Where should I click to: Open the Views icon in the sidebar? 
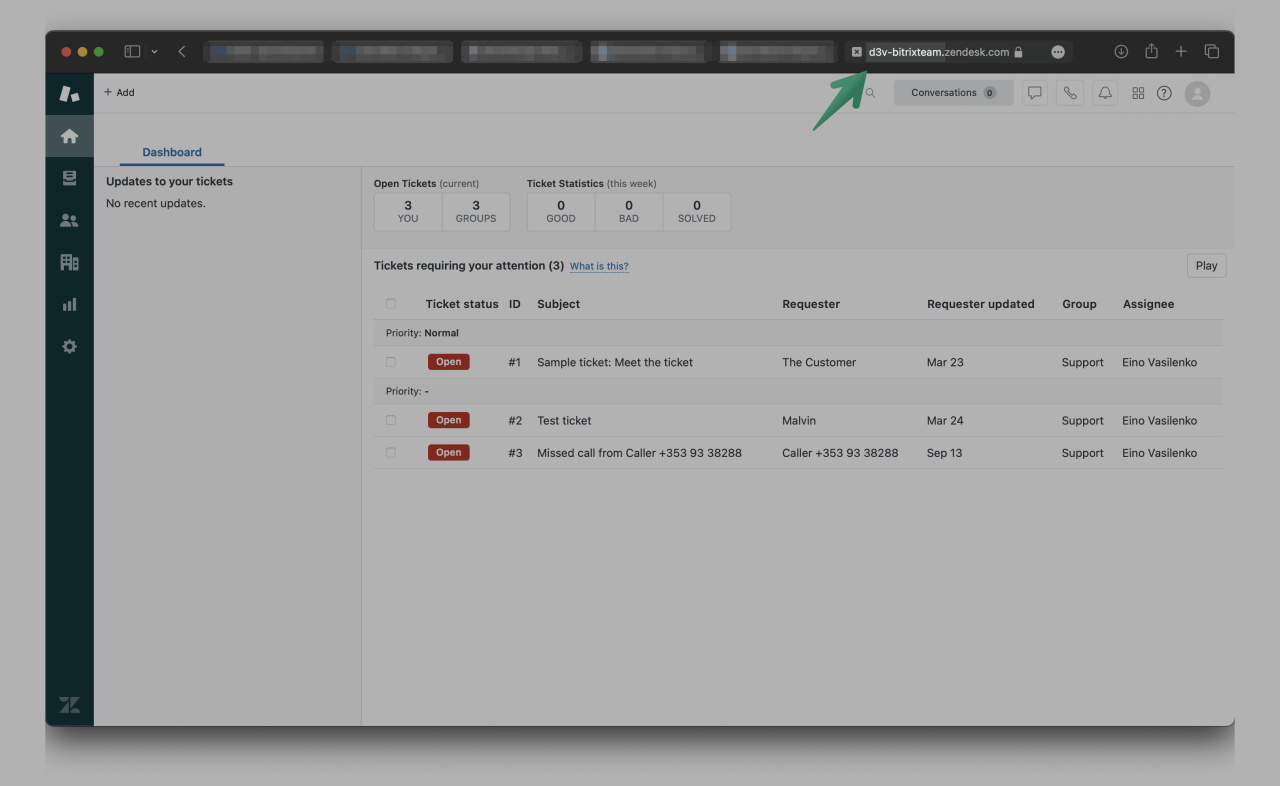[69, 177]
